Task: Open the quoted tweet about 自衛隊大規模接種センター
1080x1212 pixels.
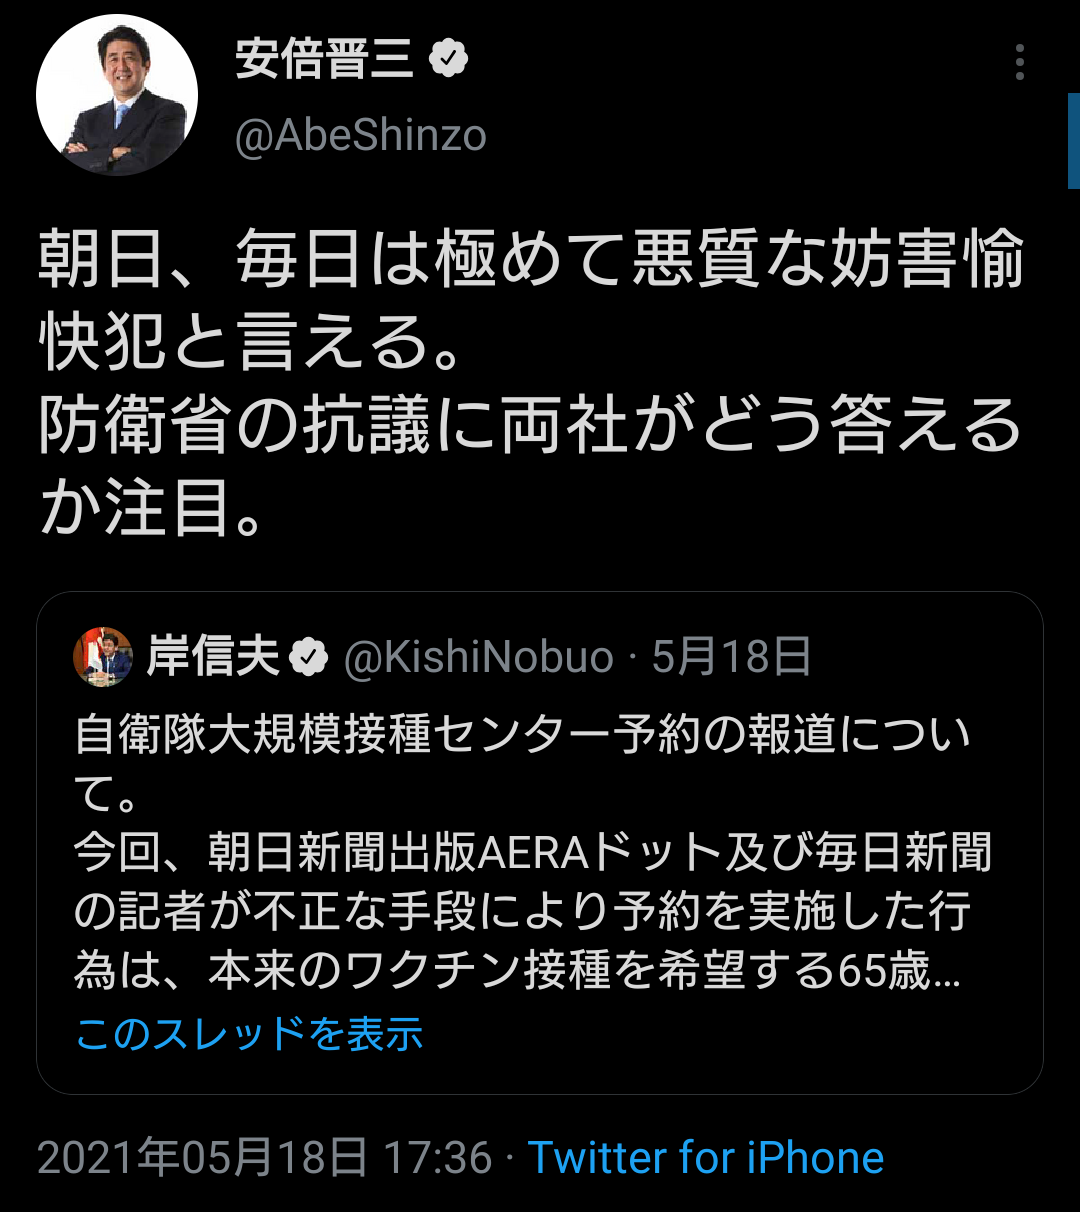Action: 540,843
